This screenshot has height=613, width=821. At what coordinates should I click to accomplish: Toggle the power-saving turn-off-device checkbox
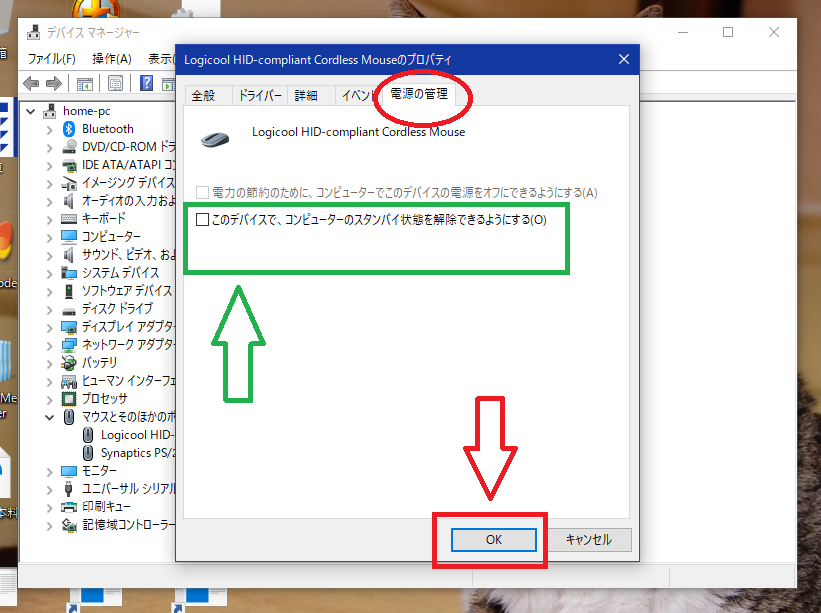202,193
